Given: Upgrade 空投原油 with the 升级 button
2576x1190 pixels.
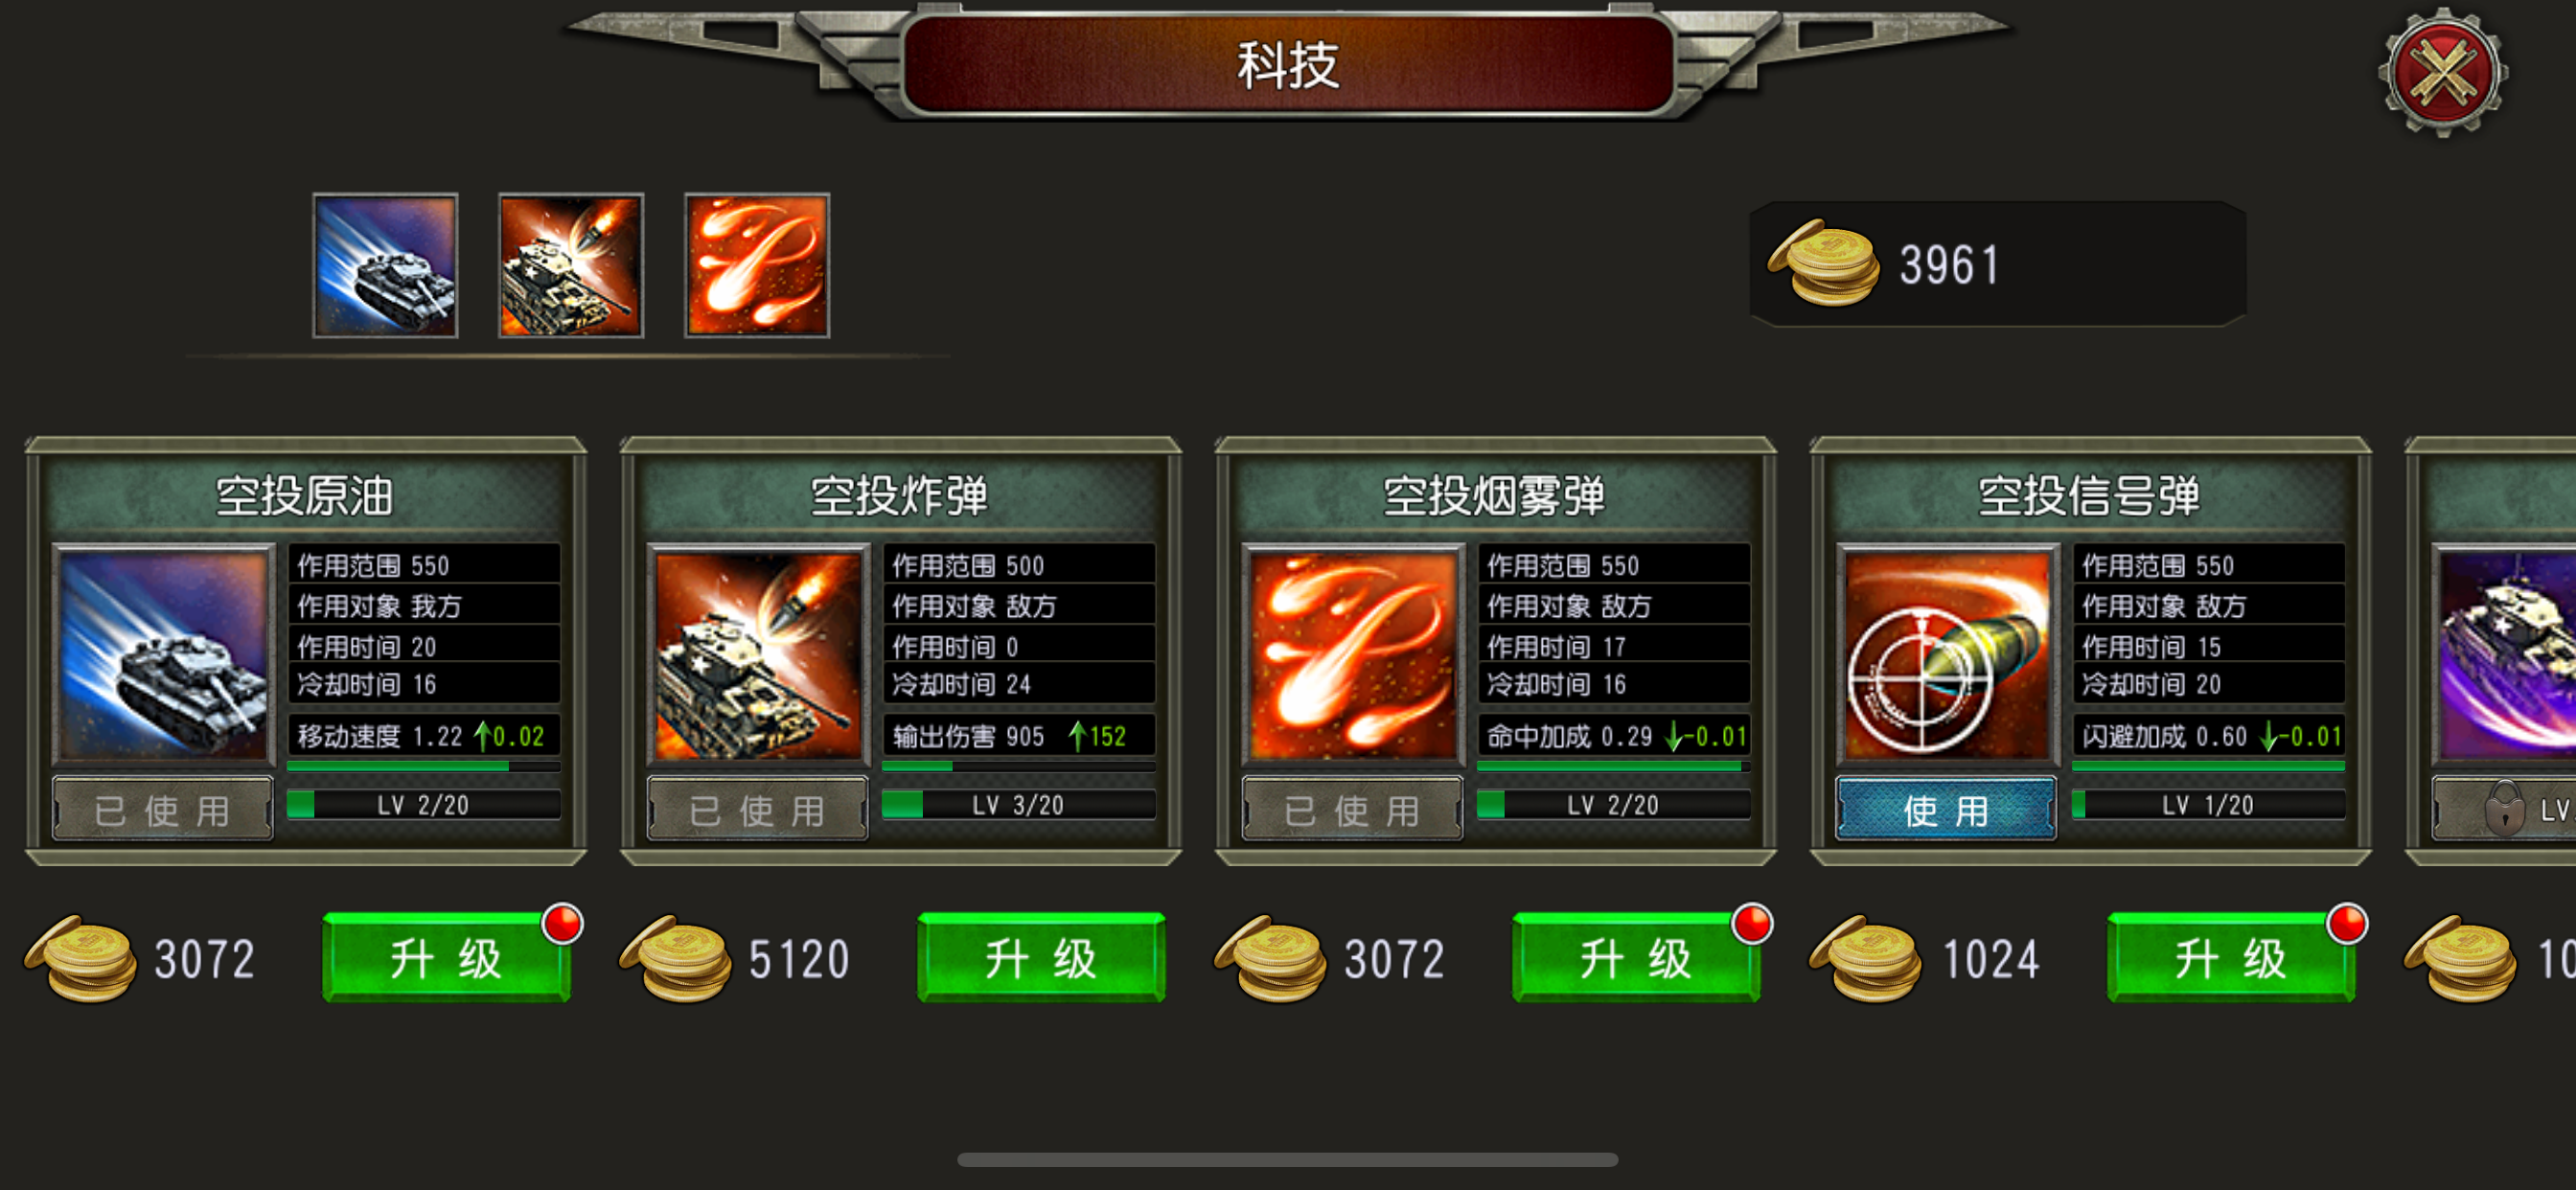Looking at the screenshot, I should click(x=446, y=958).
